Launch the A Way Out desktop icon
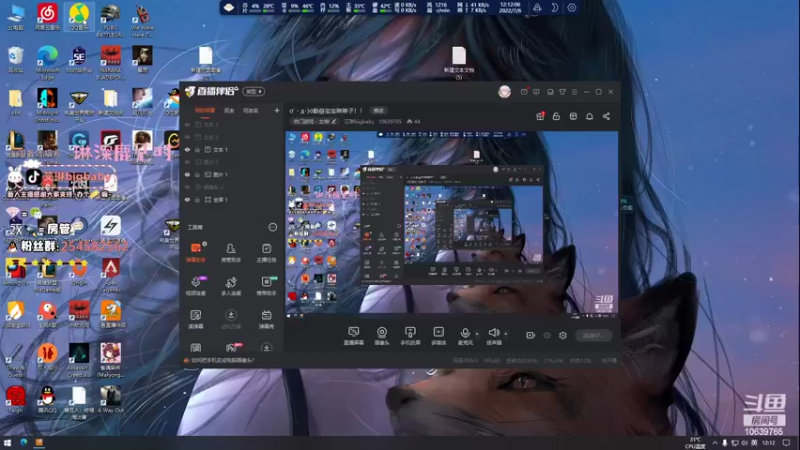 click(111, 399)
